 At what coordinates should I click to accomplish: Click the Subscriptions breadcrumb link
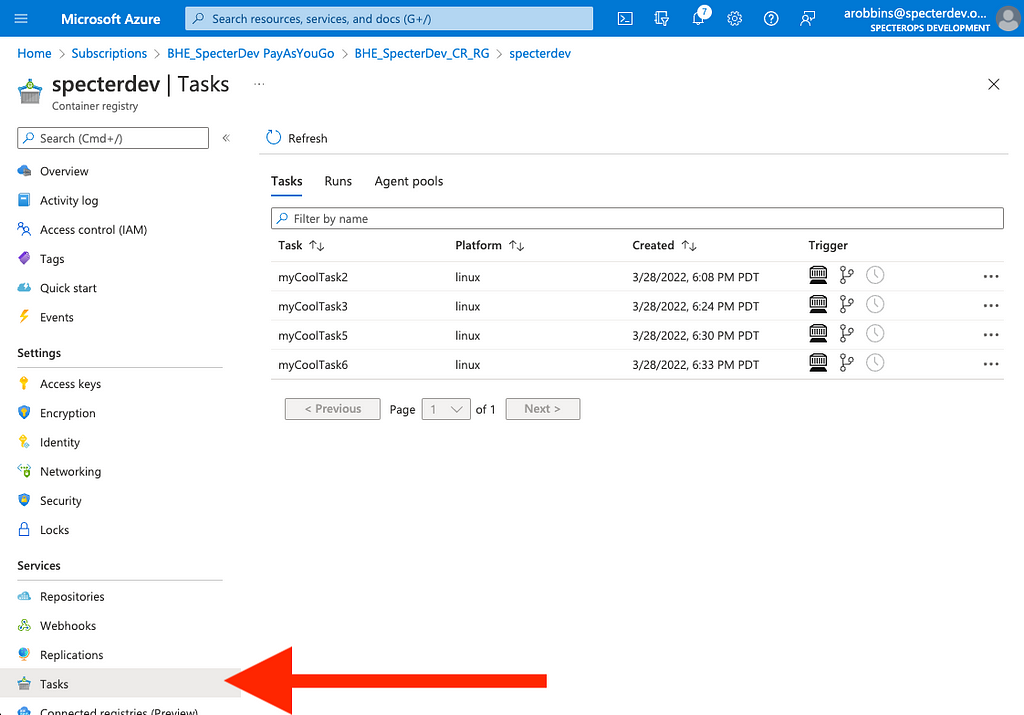point(109,54)
